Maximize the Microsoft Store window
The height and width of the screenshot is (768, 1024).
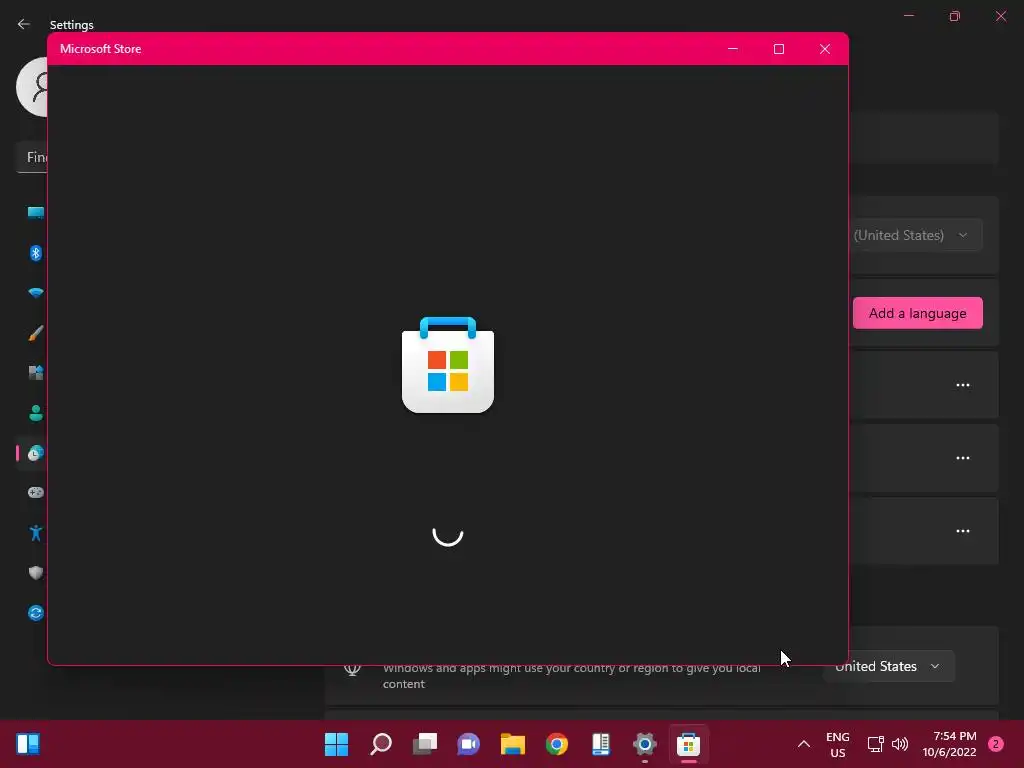pos(778,49)
